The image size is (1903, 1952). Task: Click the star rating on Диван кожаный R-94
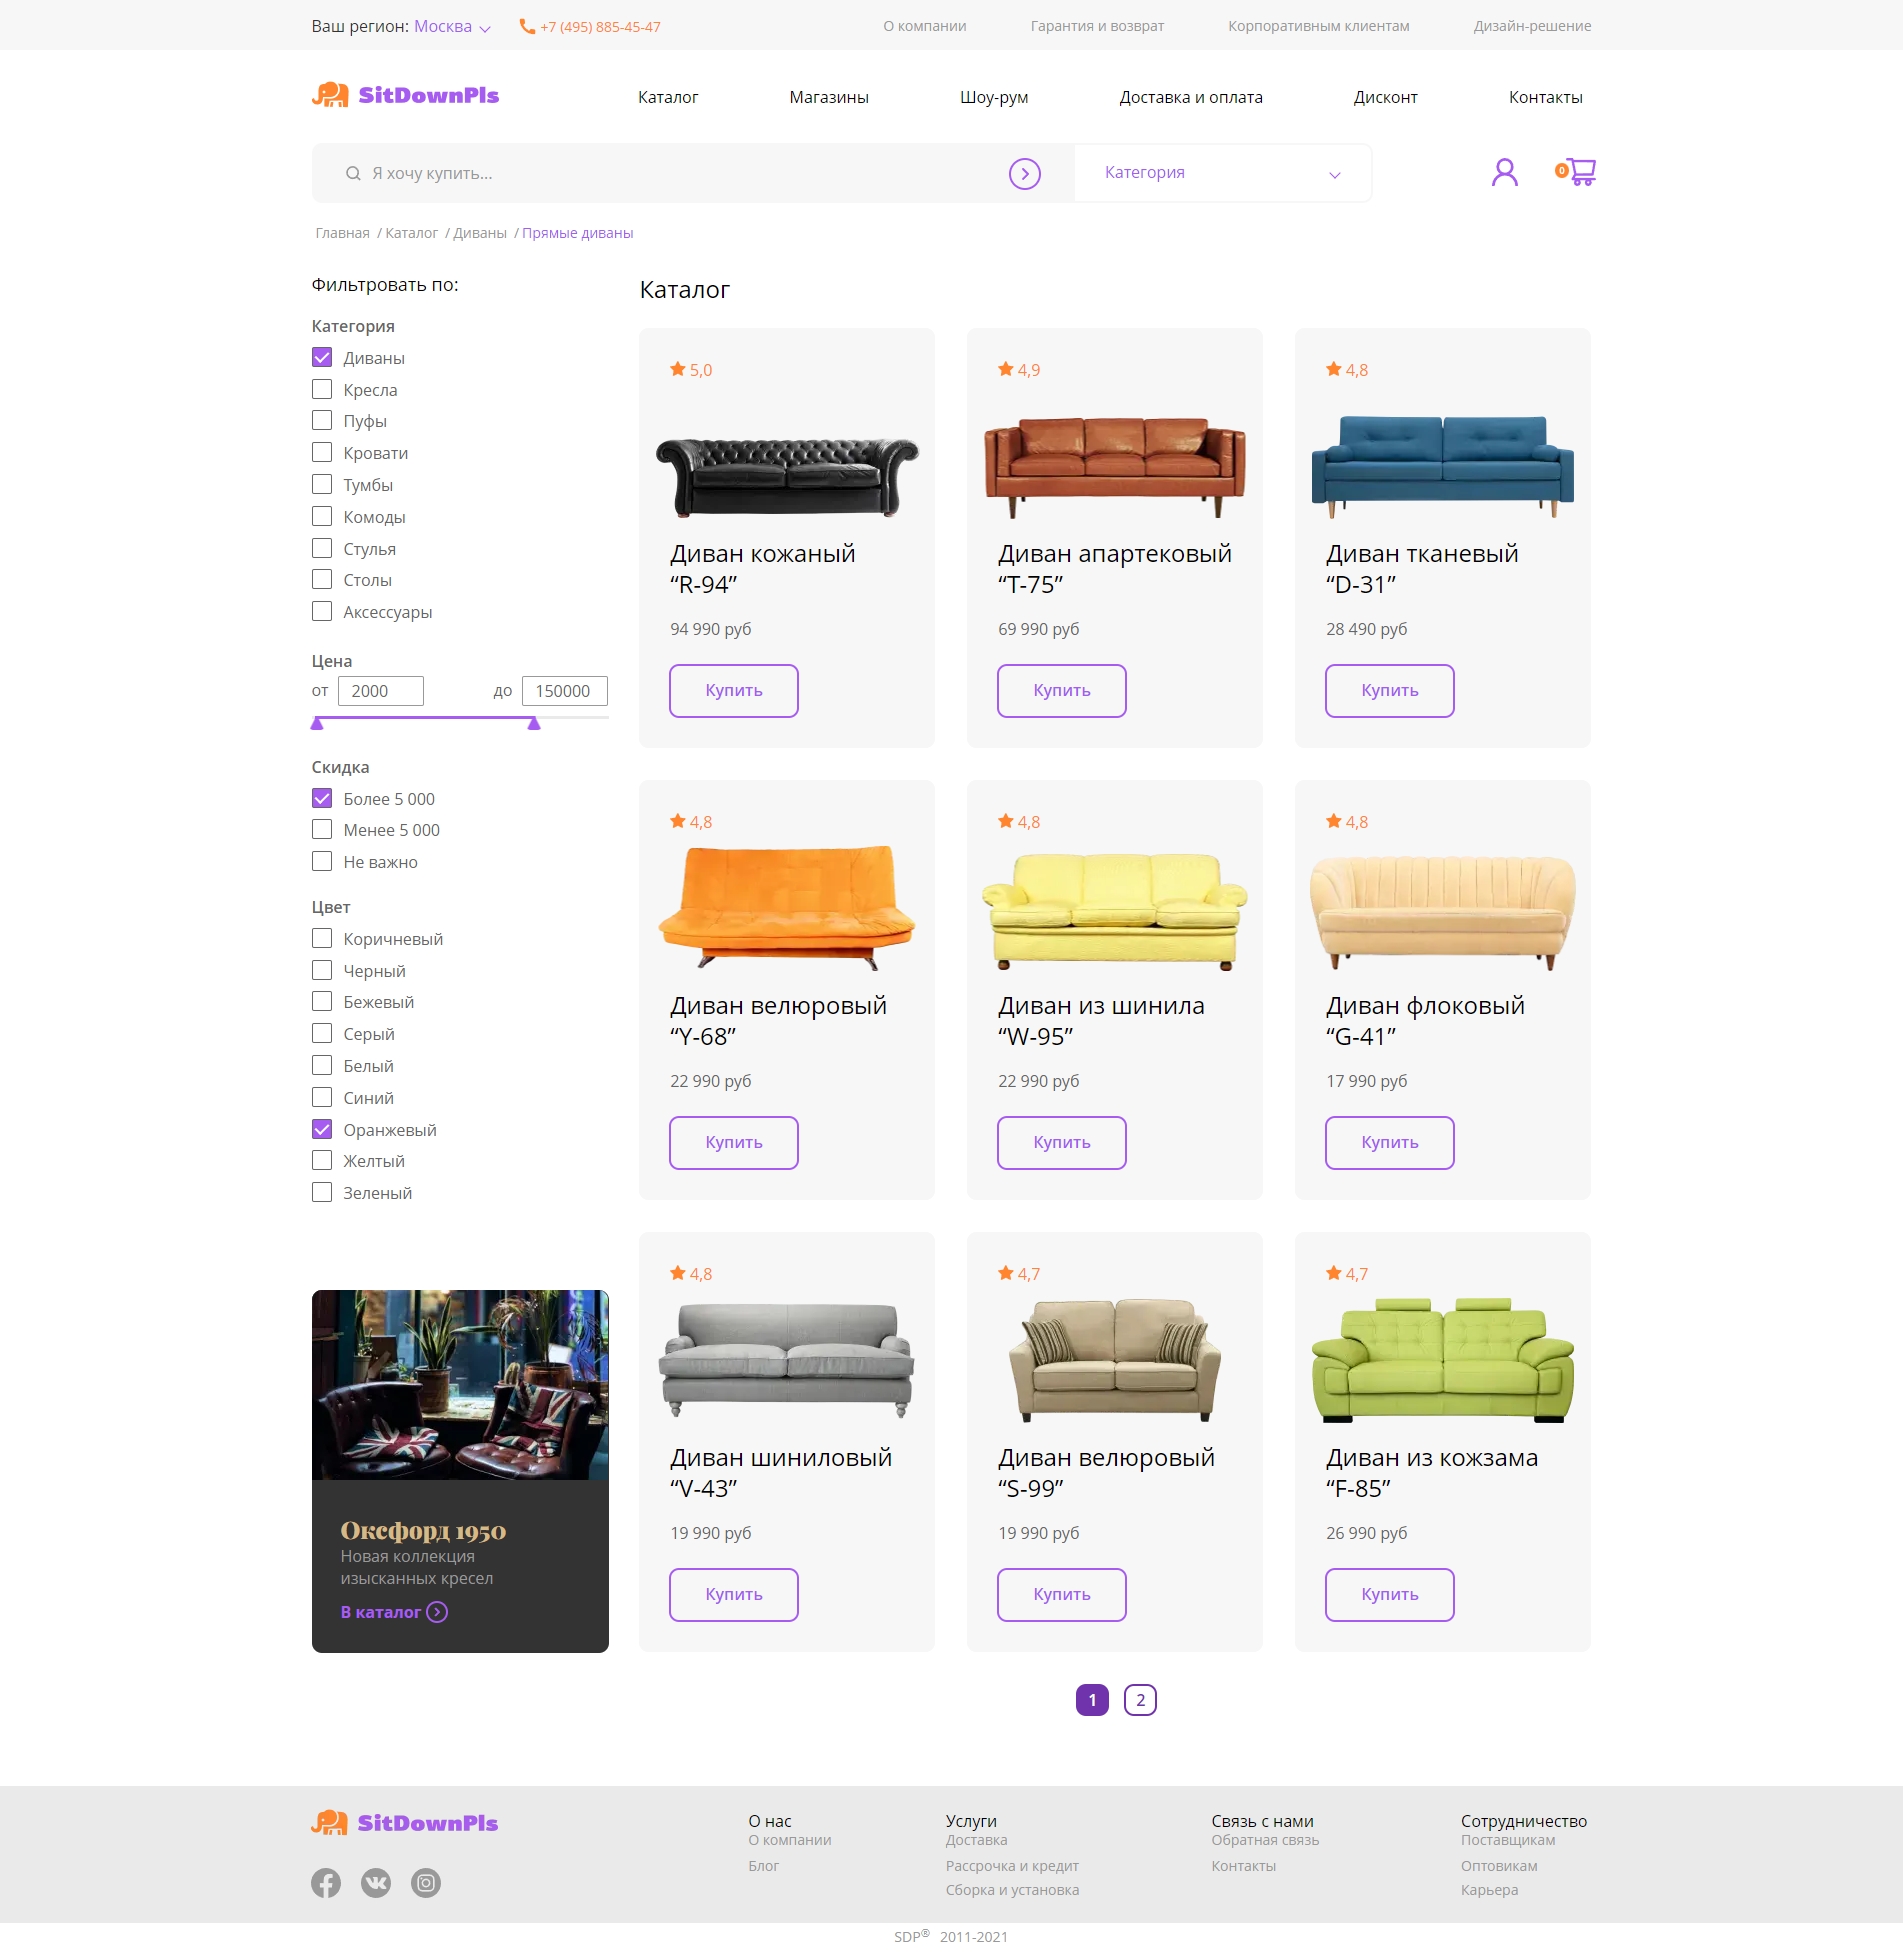point(691,370)
